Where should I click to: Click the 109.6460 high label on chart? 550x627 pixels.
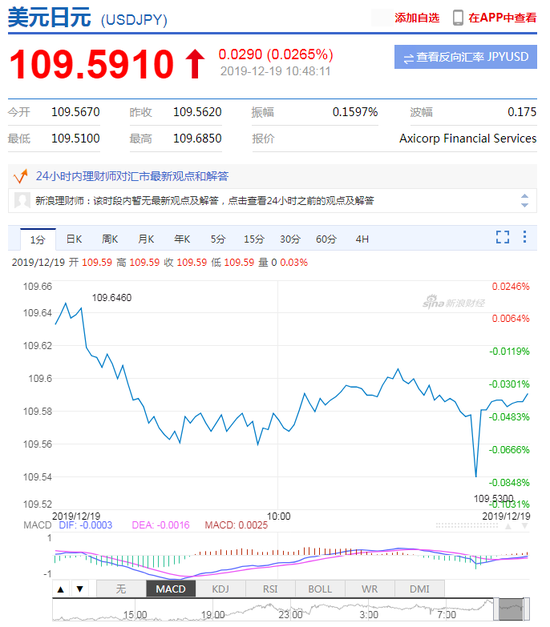pos(112,298)
